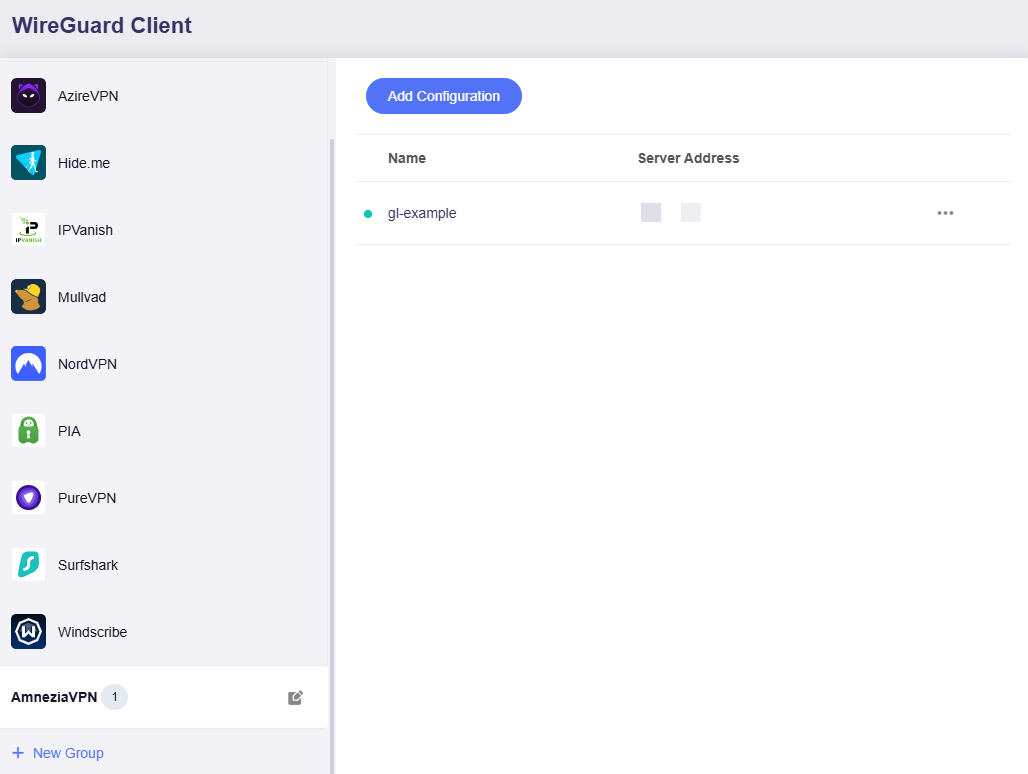Image resolution: width=1028 pixels, height=774 pixels.
Task: Click the provider list scrollbar
Action: (331, 400)
